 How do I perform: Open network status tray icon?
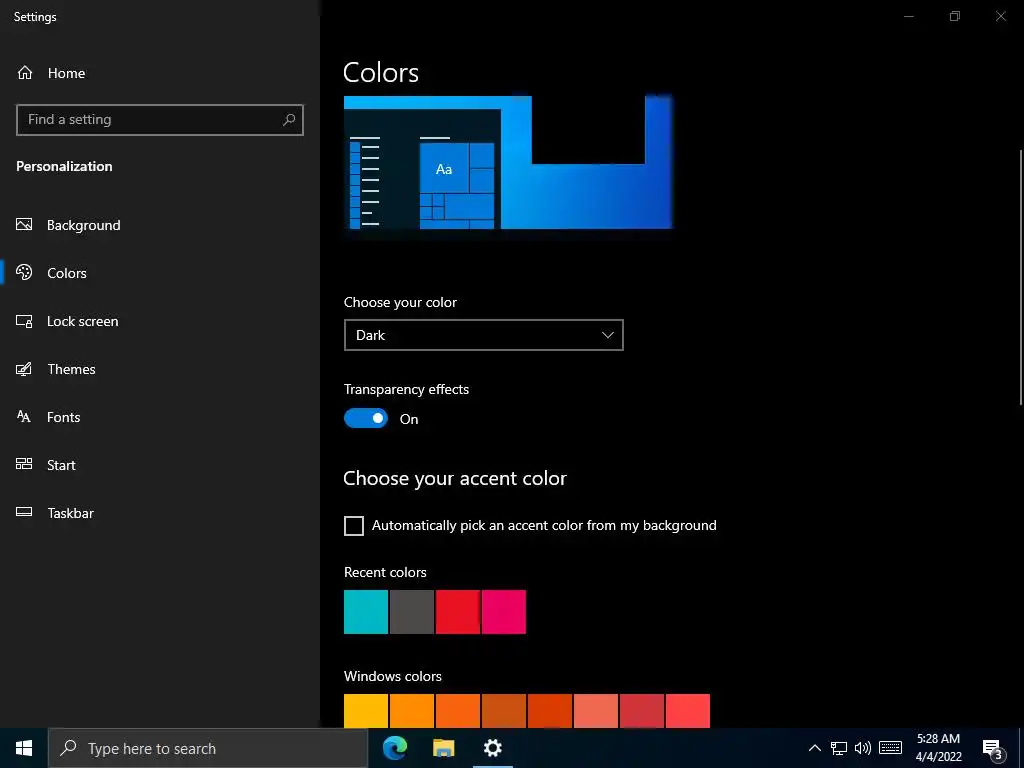(x=839, y=748)
